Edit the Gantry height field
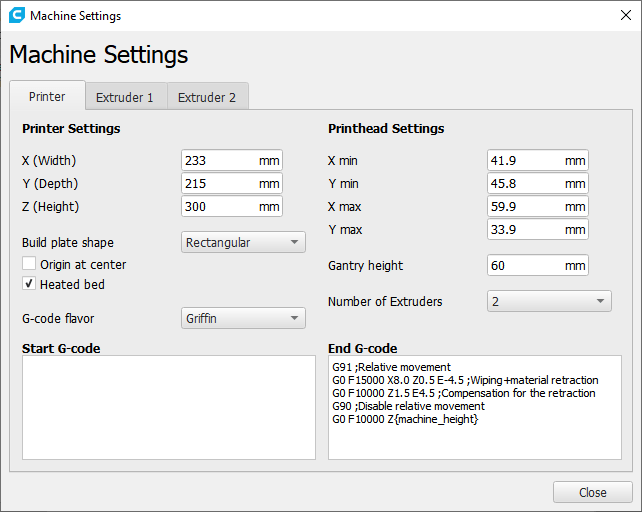The width and height of the screenshot is (642, 512). coord(538,265)
